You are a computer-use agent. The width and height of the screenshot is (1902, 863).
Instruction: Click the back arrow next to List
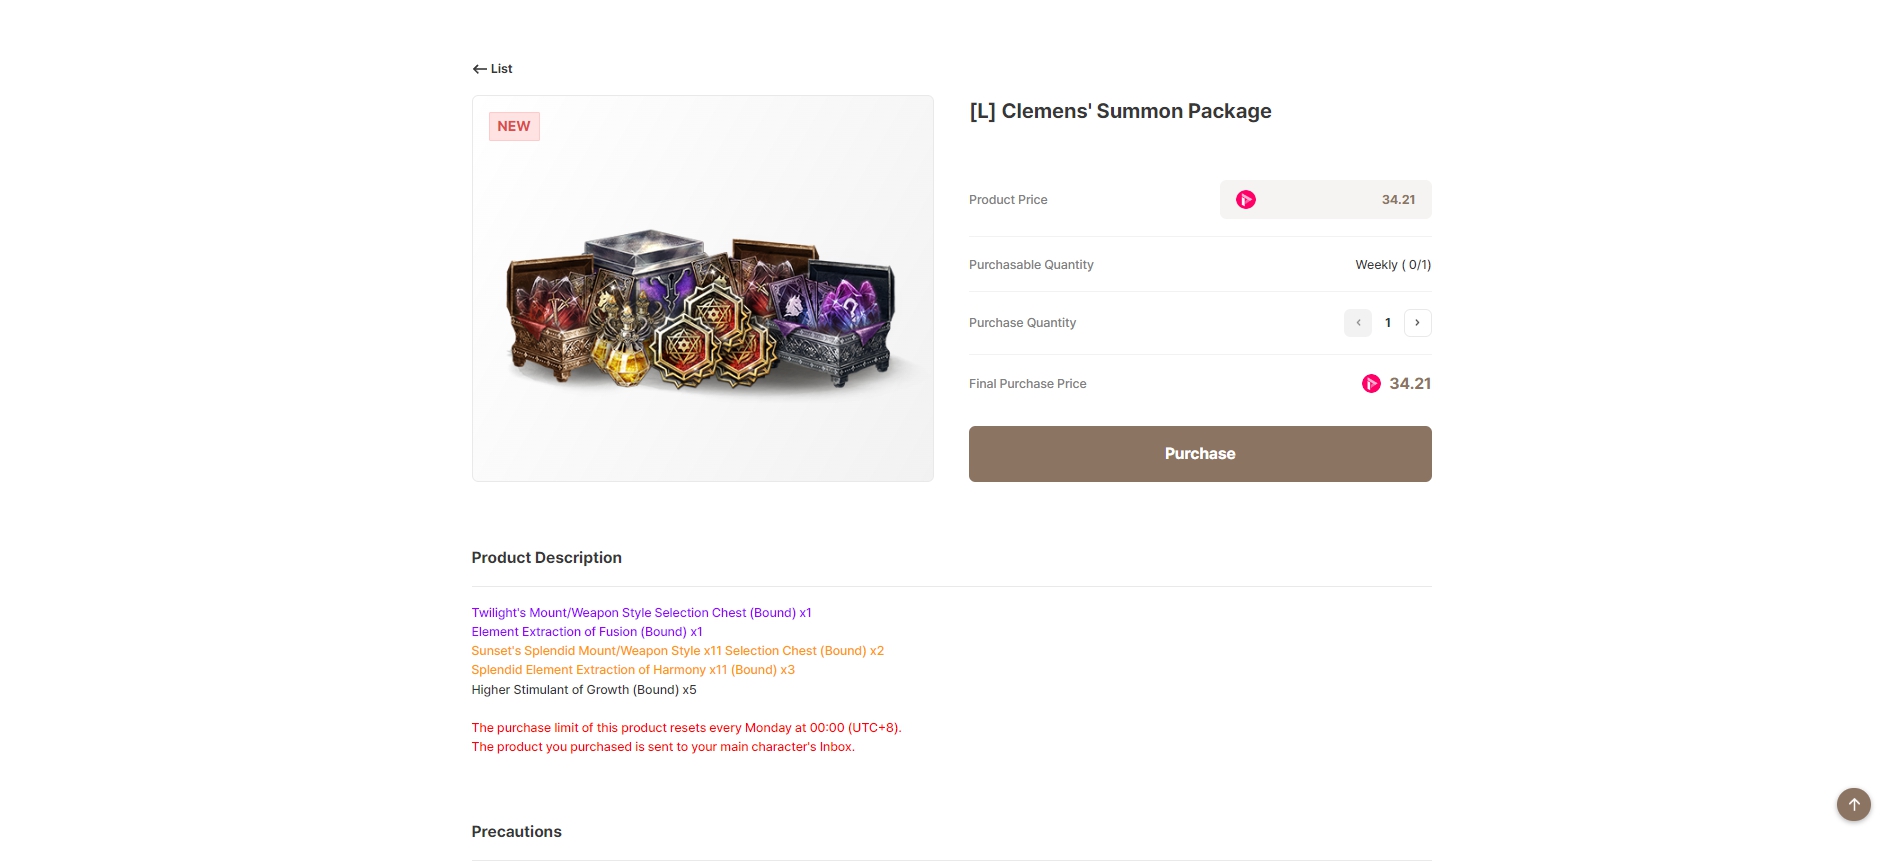(479, 69)
